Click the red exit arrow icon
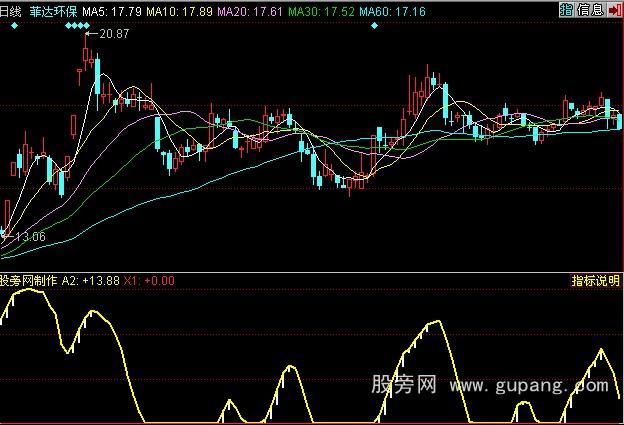 pos(613,10)
